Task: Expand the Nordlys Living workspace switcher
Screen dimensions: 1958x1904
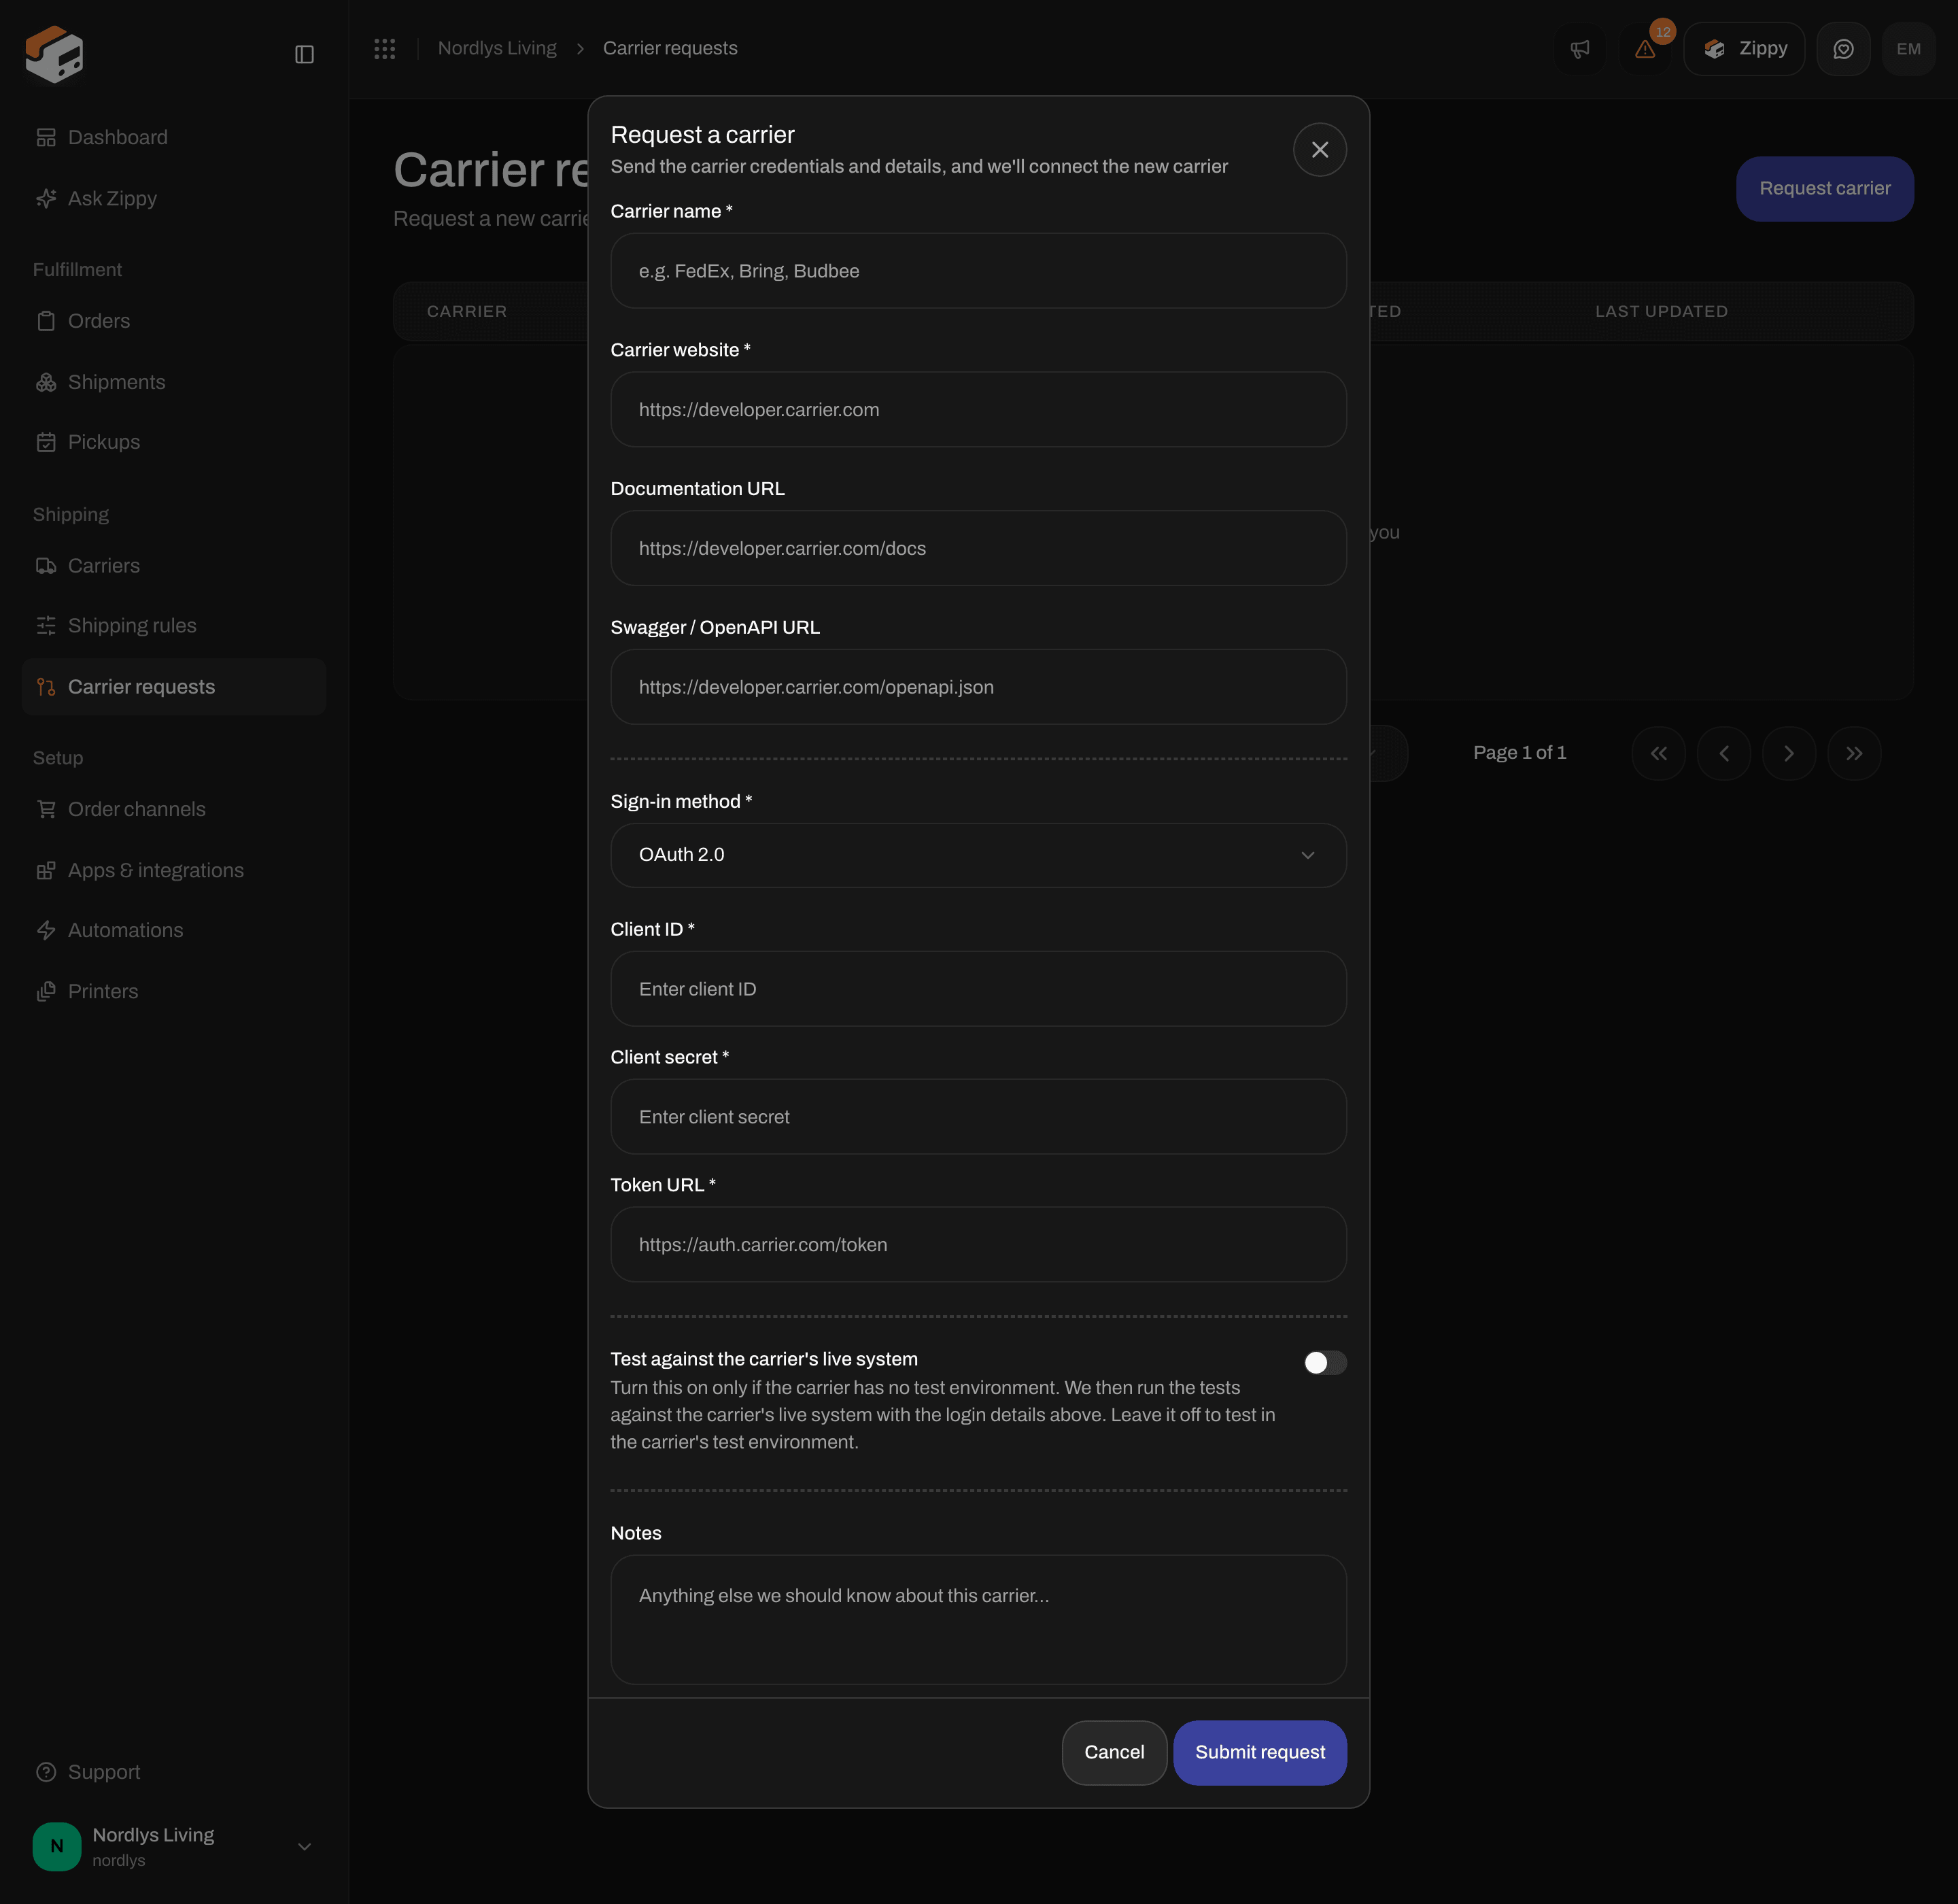Action: tap(174, 1846)
